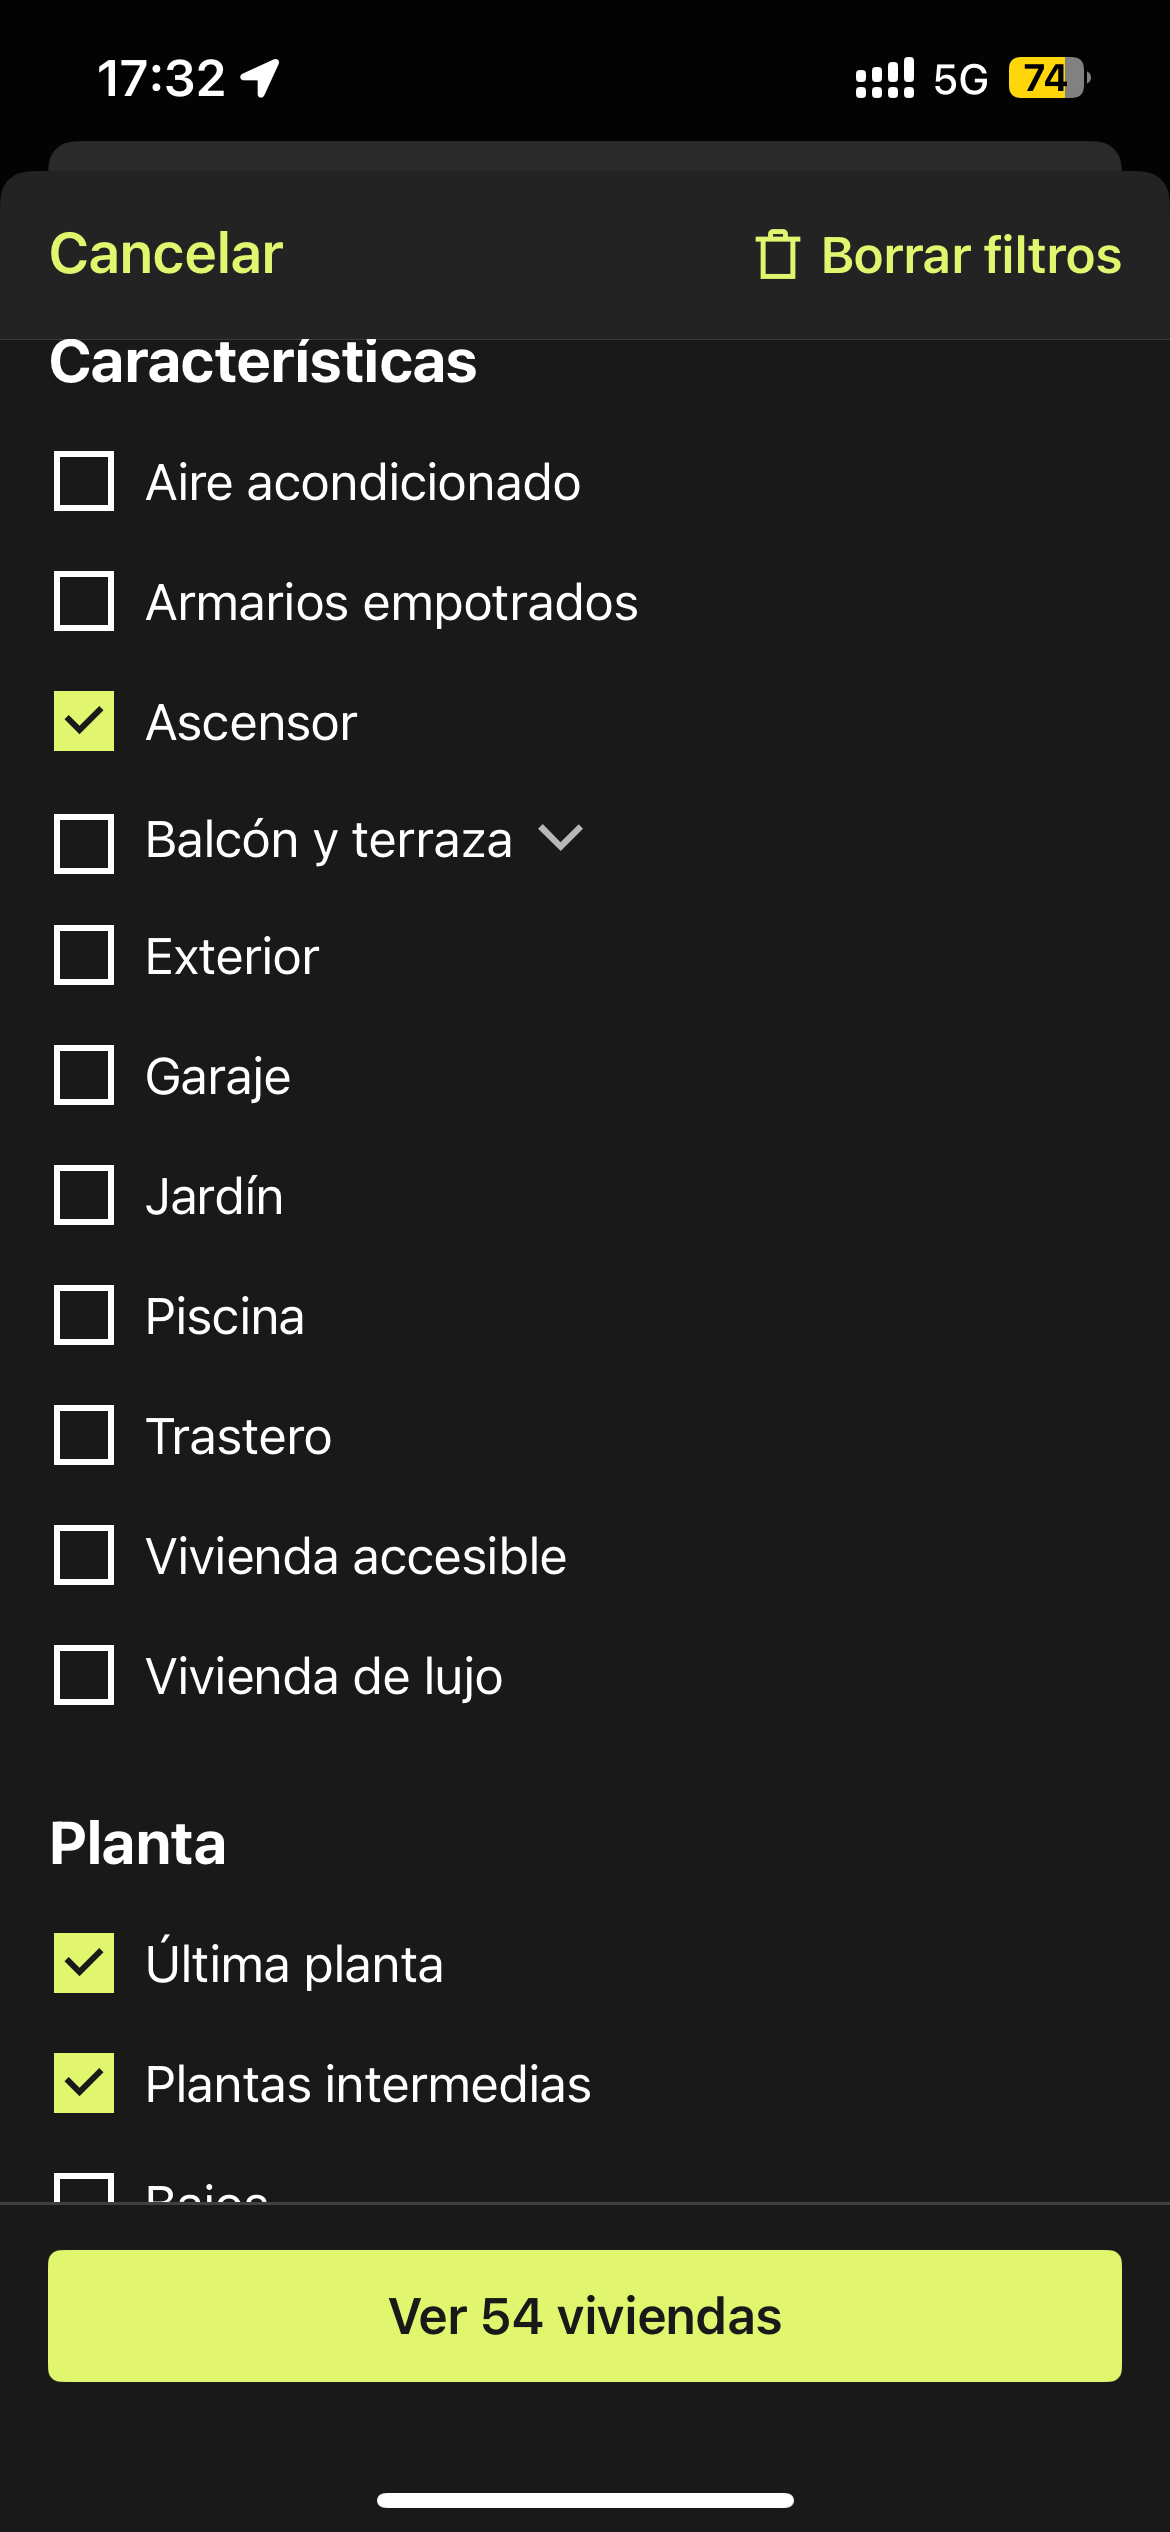Select the Exterior checkbox
The image size is (1170, 2532).
pyautogui.click(x=84, y=955)
